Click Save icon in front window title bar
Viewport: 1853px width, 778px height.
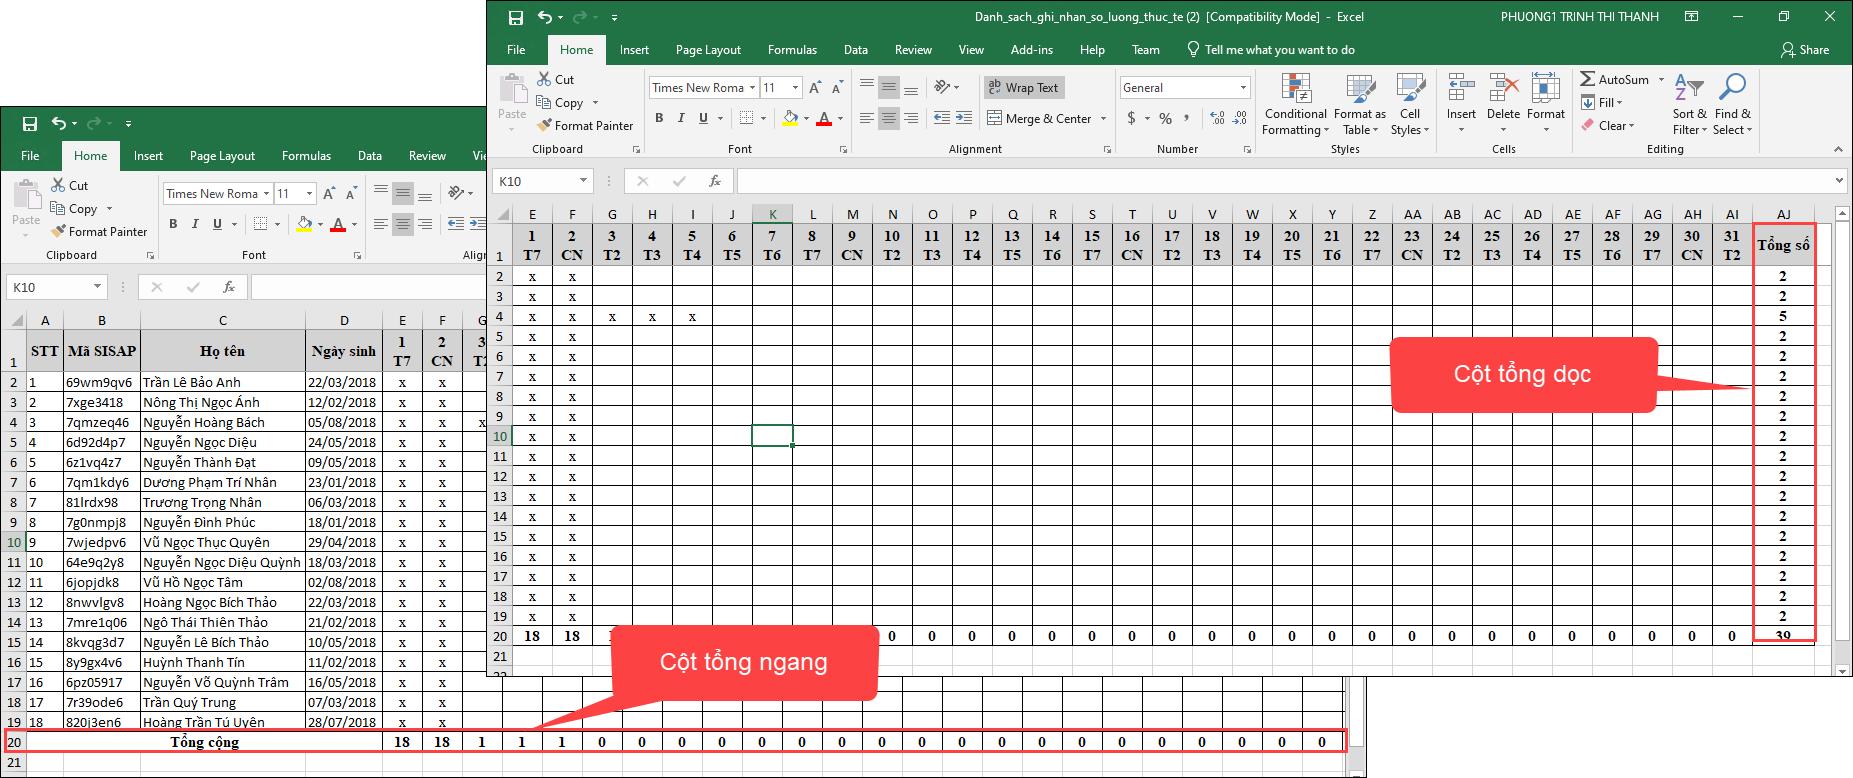[x=516, y=17]
